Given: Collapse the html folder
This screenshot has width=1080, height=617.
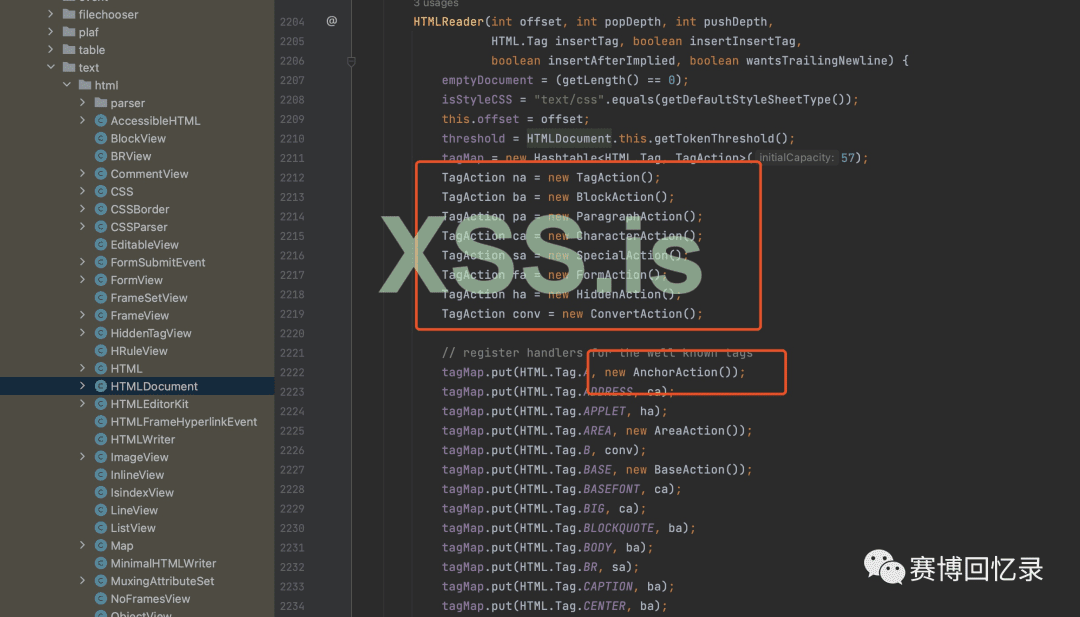Looking at the screenshot, I should (x=67, y=85).
